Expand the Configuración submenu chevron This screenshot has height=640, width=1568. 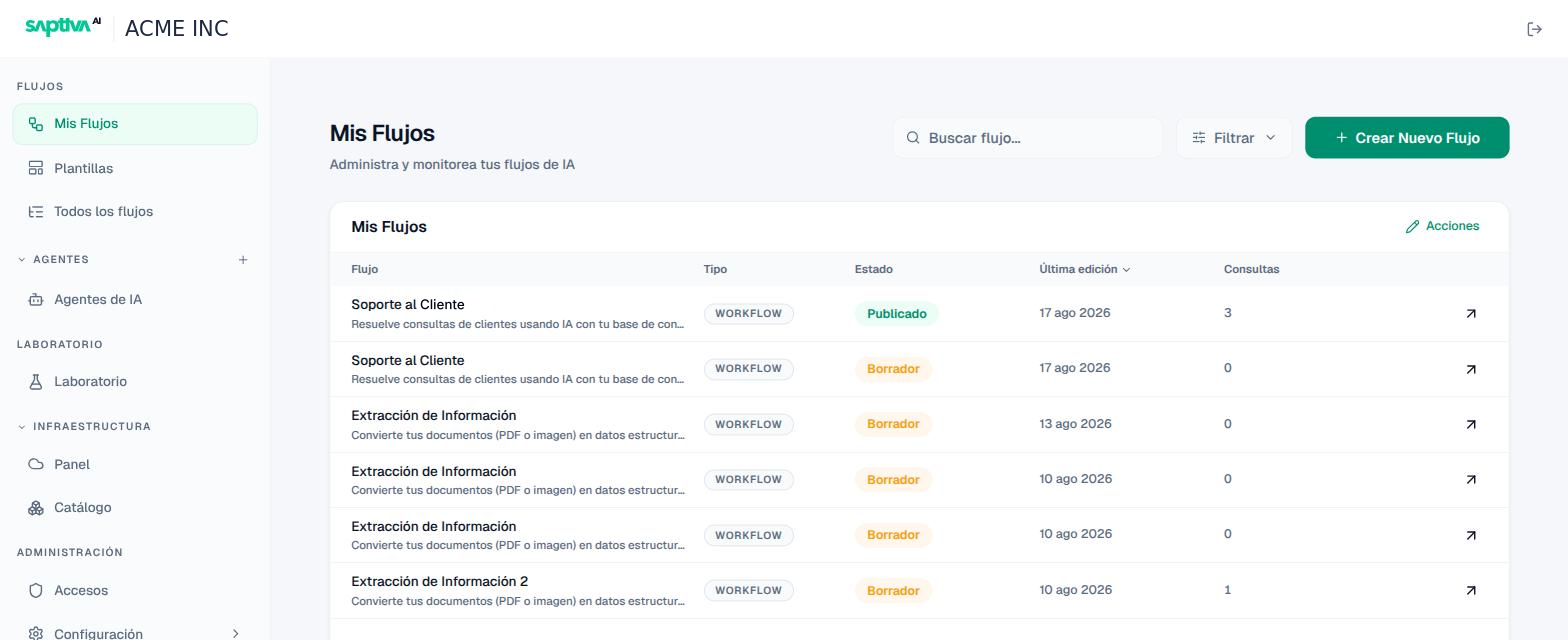click(x=236, y=634)
